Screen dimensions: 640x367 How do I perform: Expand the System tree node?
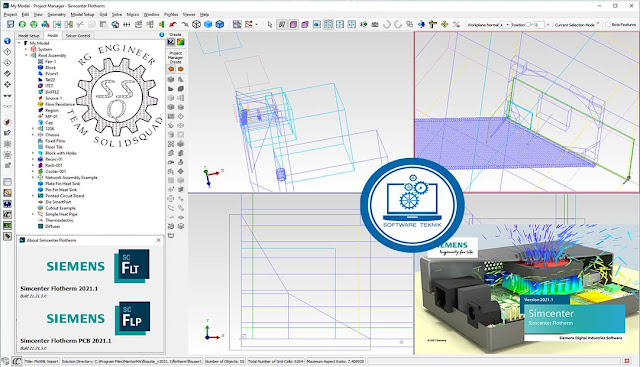click(x=26, y=49)
